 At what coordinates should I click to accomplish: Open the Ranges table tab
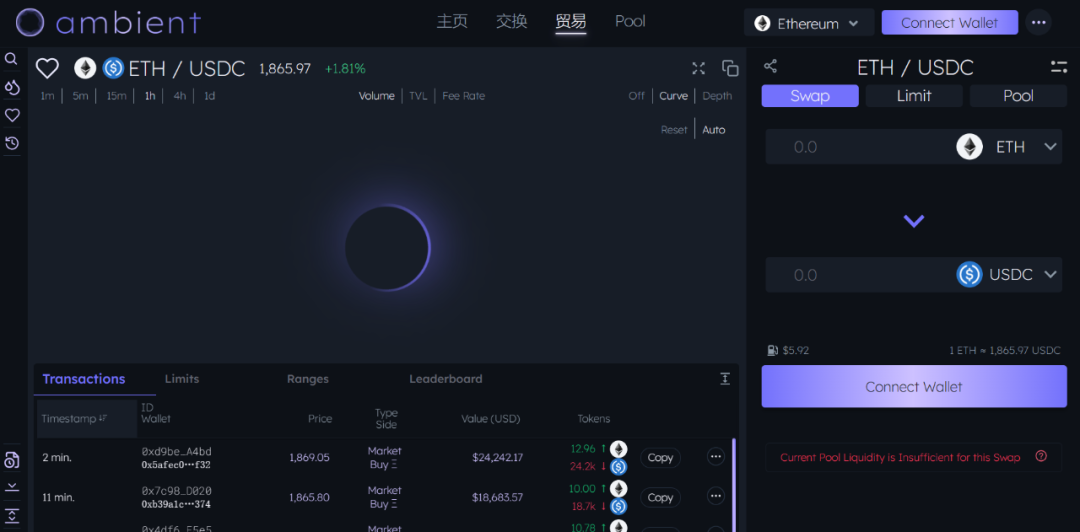point(308,378)
